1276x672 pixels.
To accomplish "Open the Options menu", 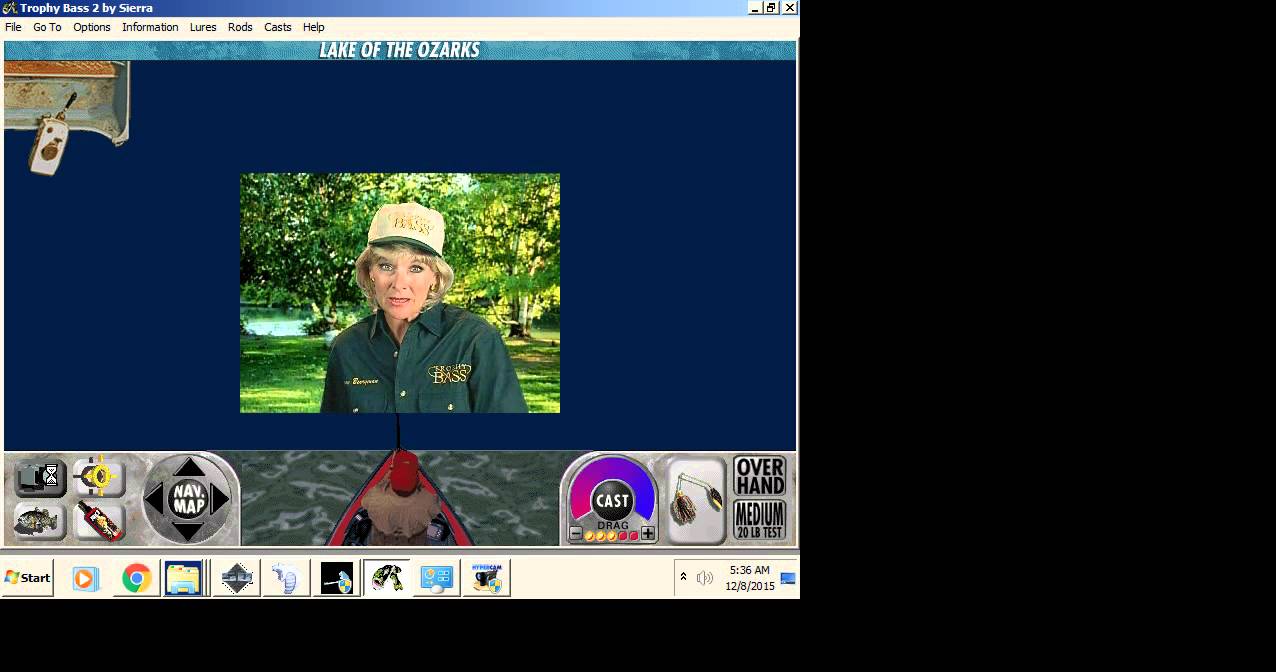I will [92, 27].
